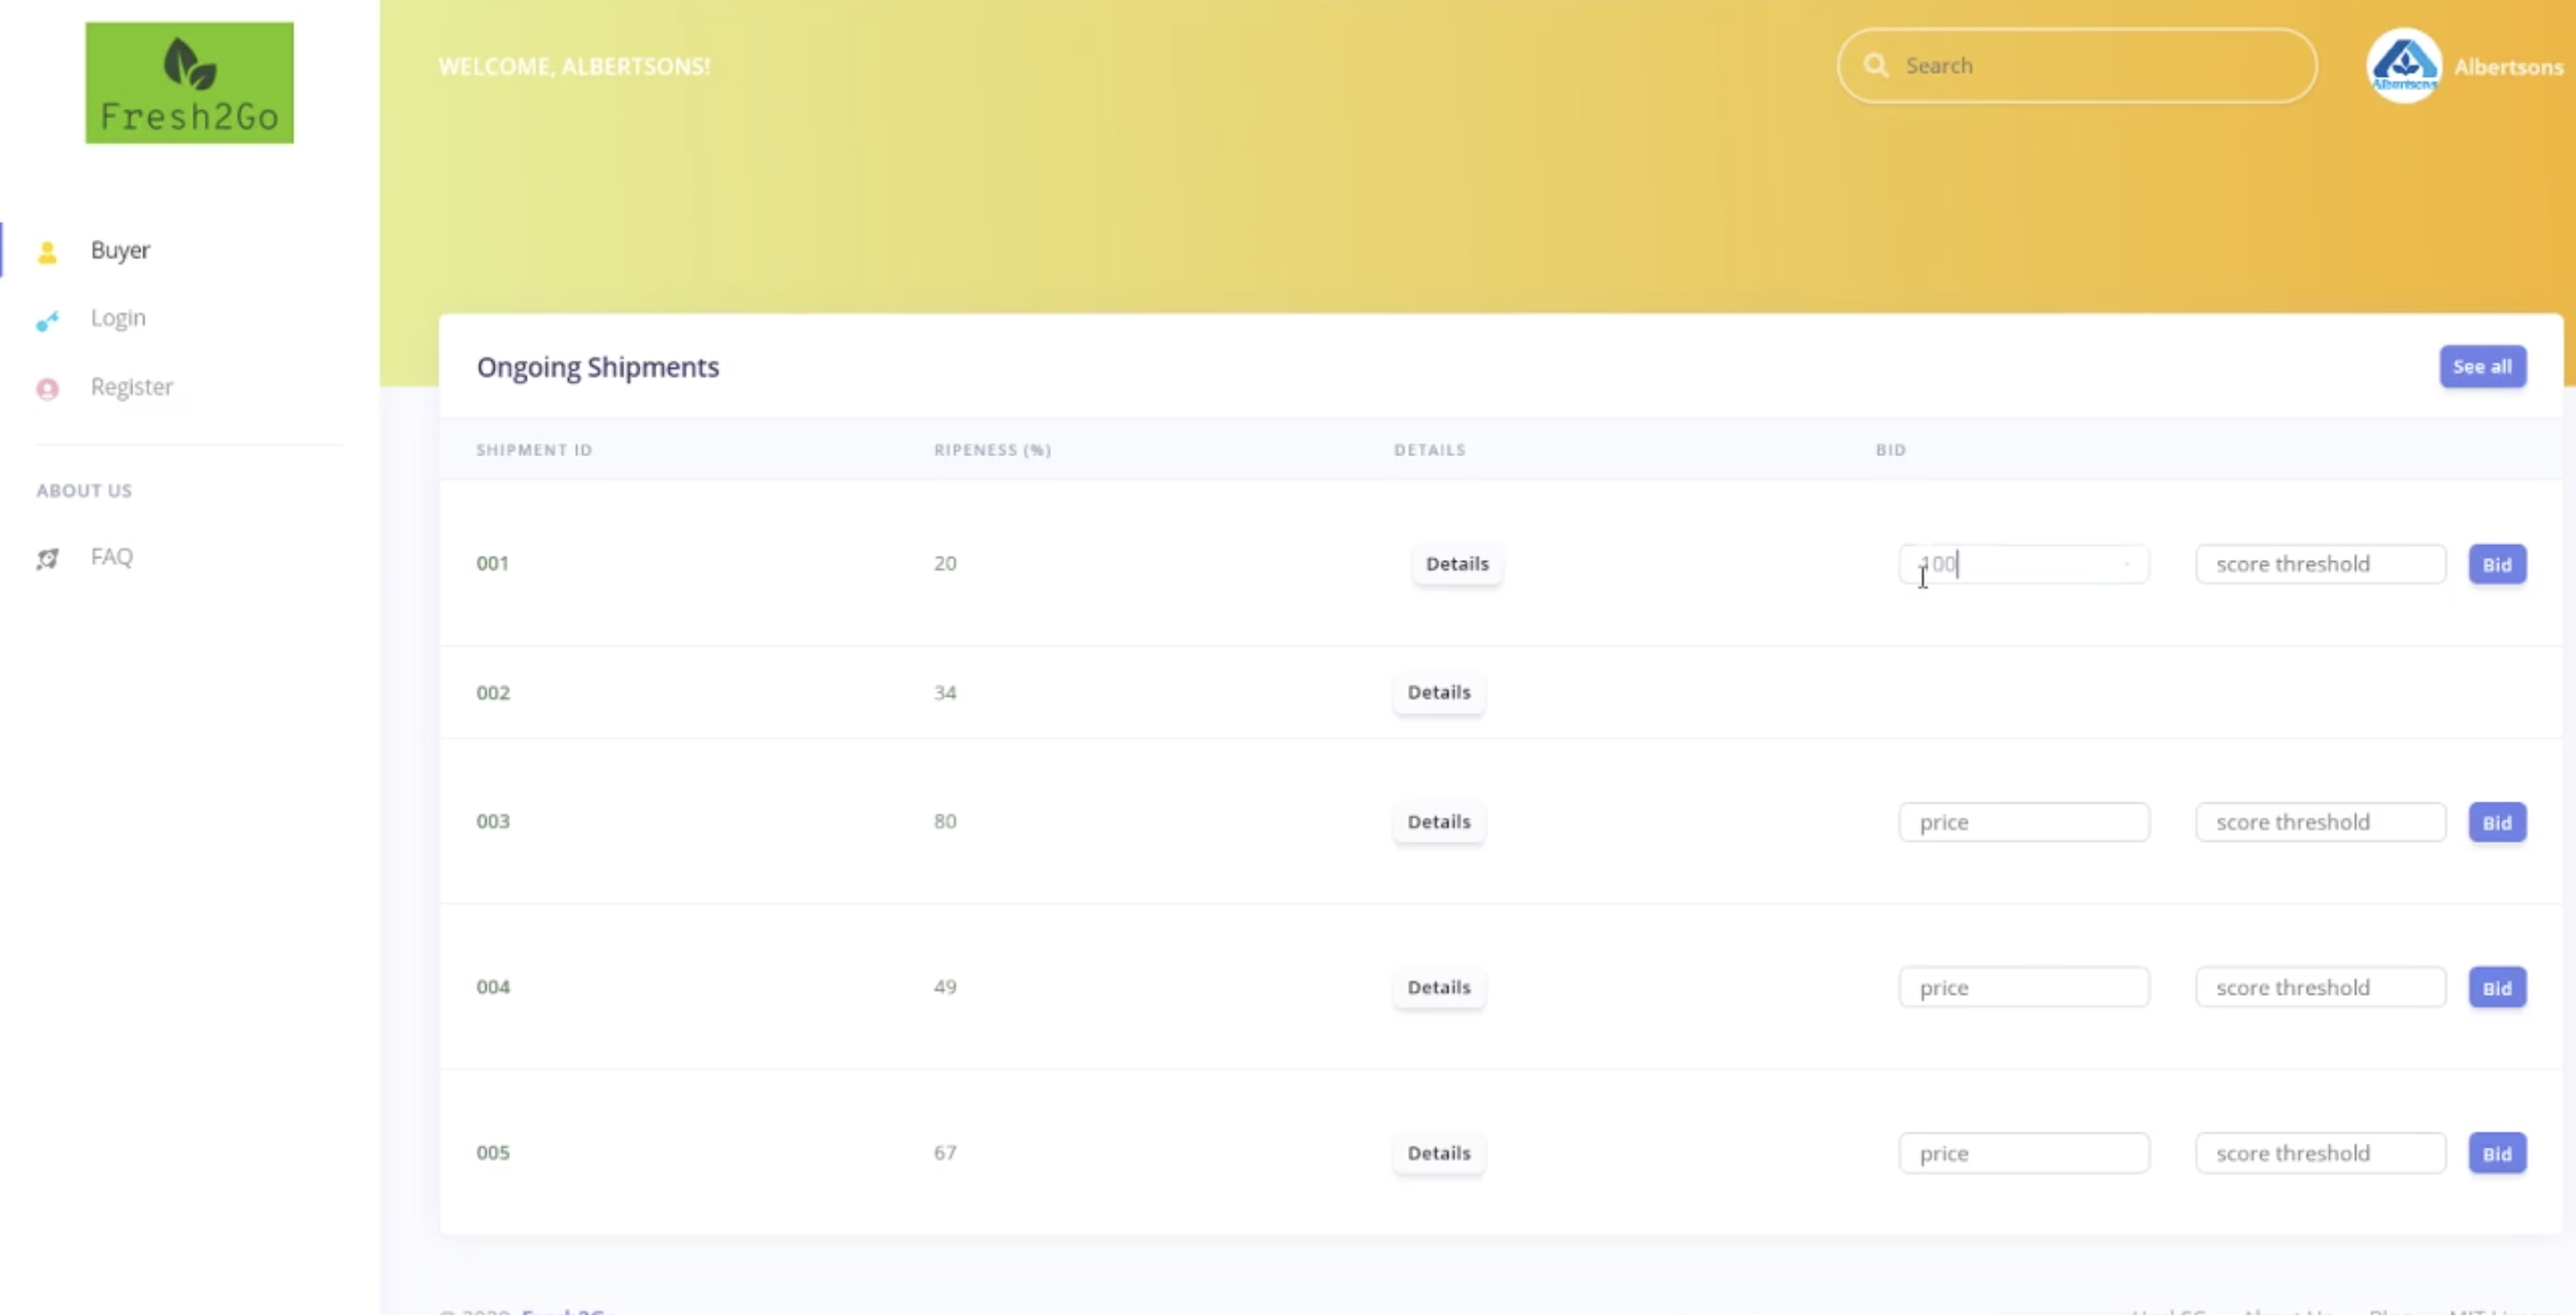Click score threshold field for shipment 001

coord(2319,565)
